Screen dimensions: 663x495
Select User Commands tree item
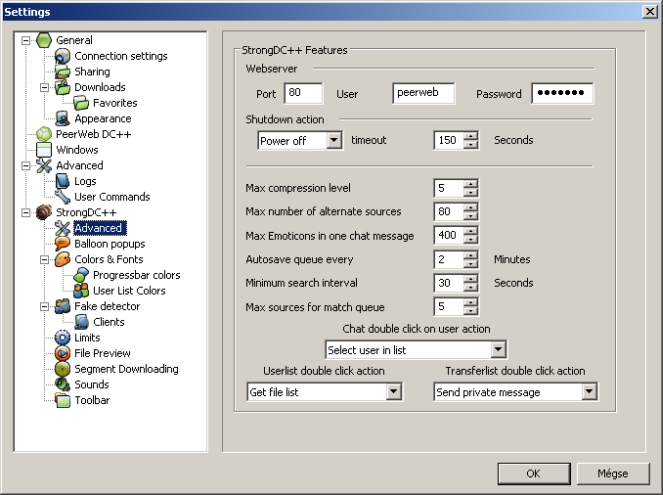112,197
